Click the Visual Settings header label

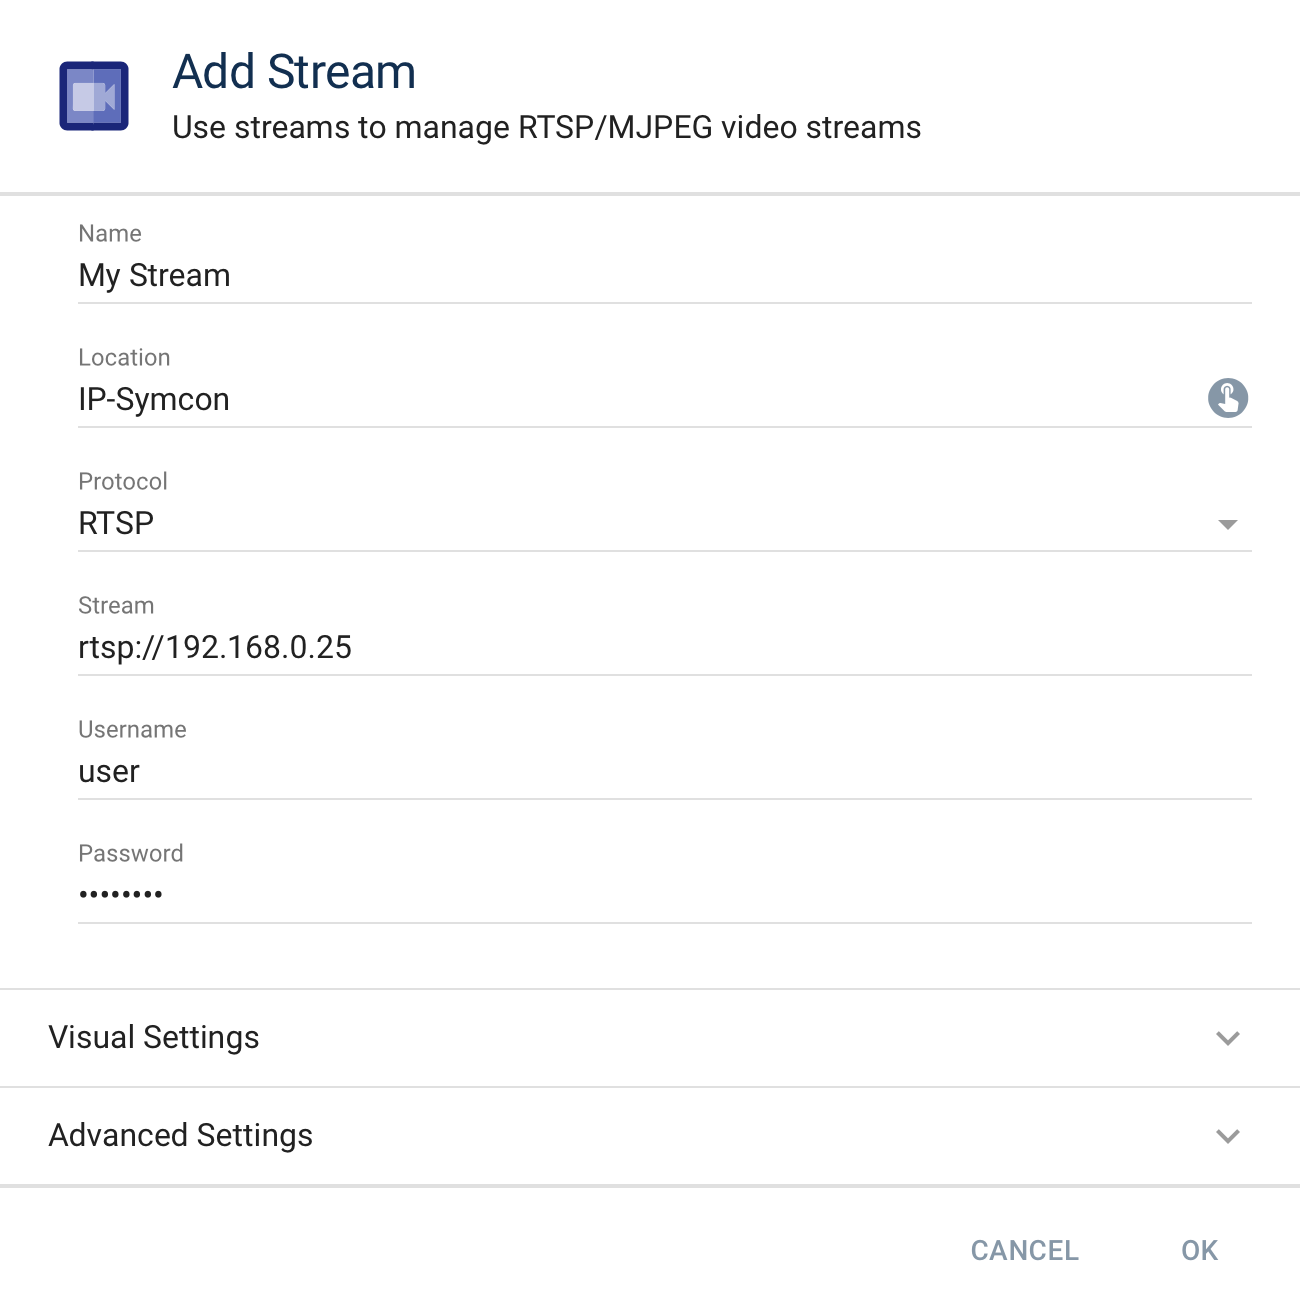click(x=154, y=1038)
